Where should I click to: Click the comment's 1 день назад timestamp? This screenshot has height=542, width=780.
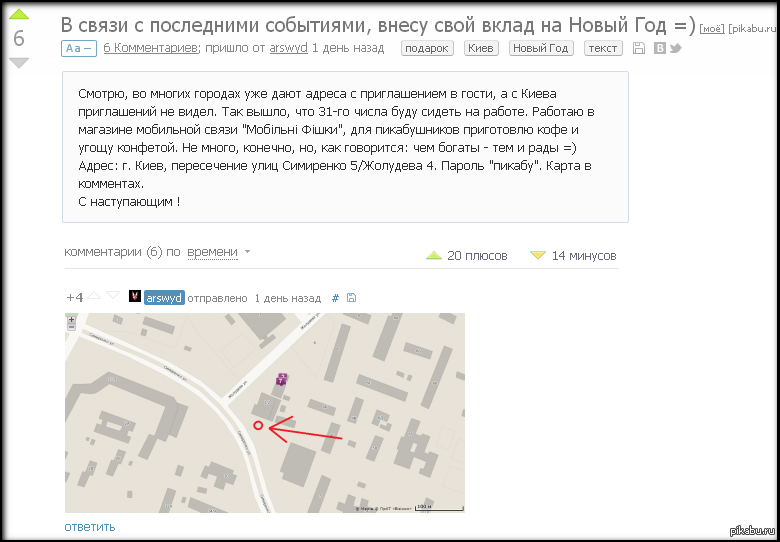coord(288,298)
